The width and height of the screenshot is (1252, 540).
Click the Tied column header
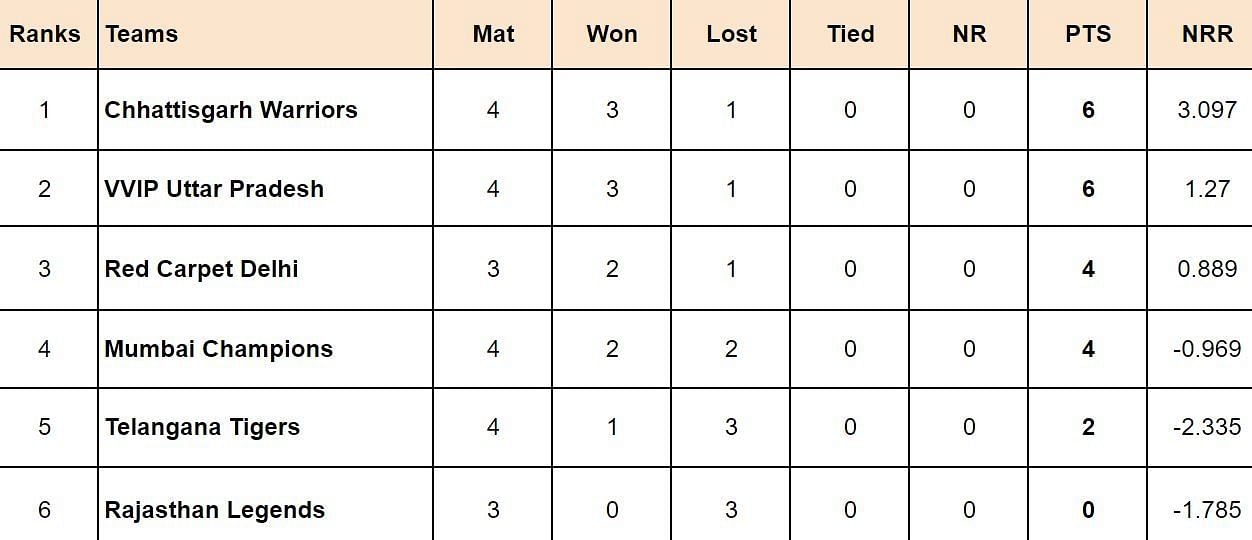[x=850, y=34]
